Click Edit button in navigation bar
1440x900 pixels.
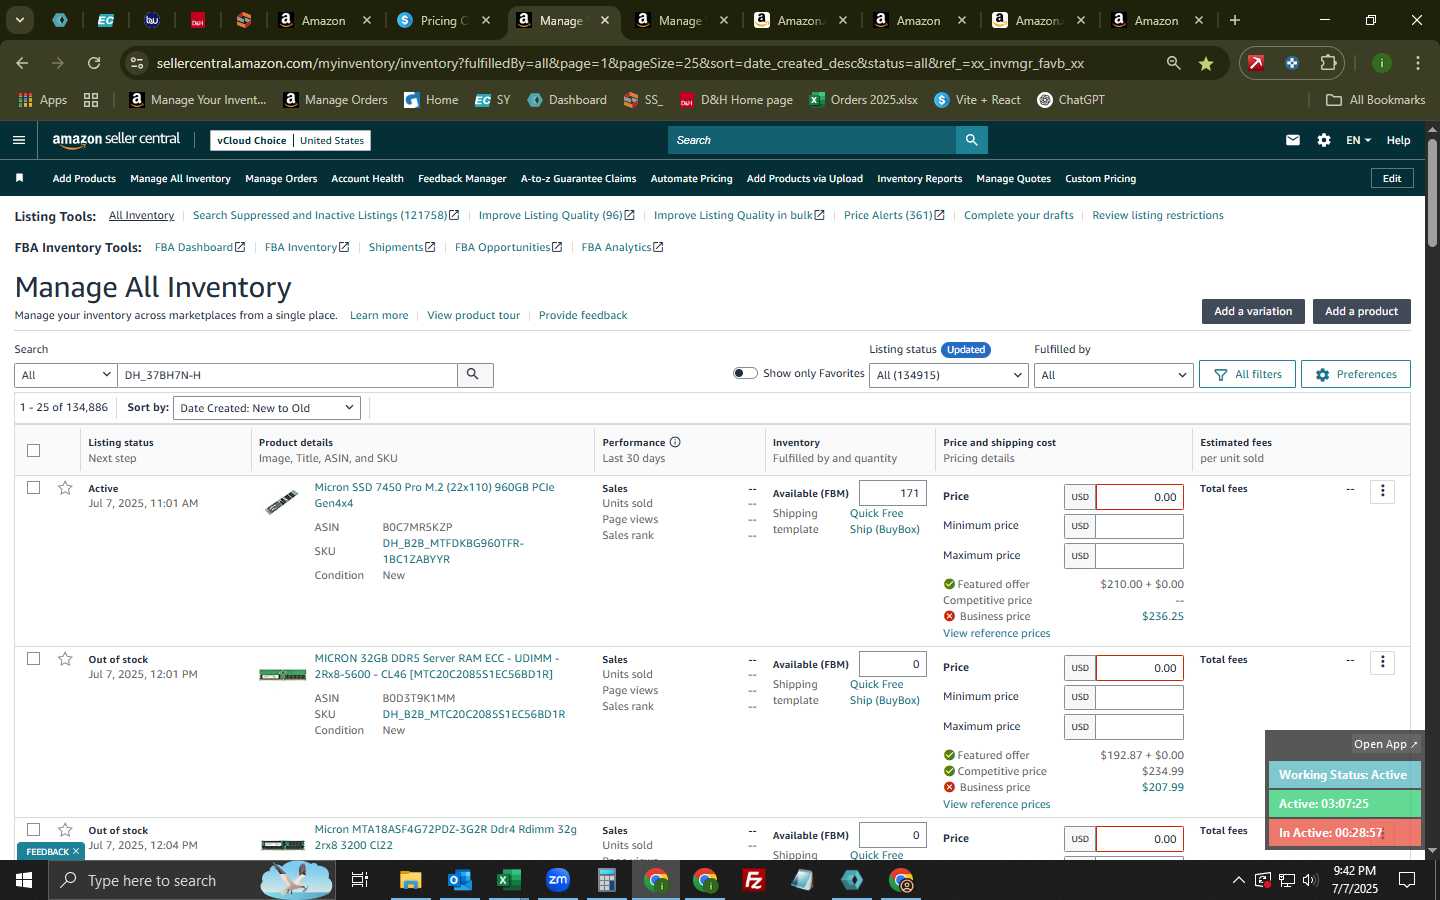(x=1391, y=178)
